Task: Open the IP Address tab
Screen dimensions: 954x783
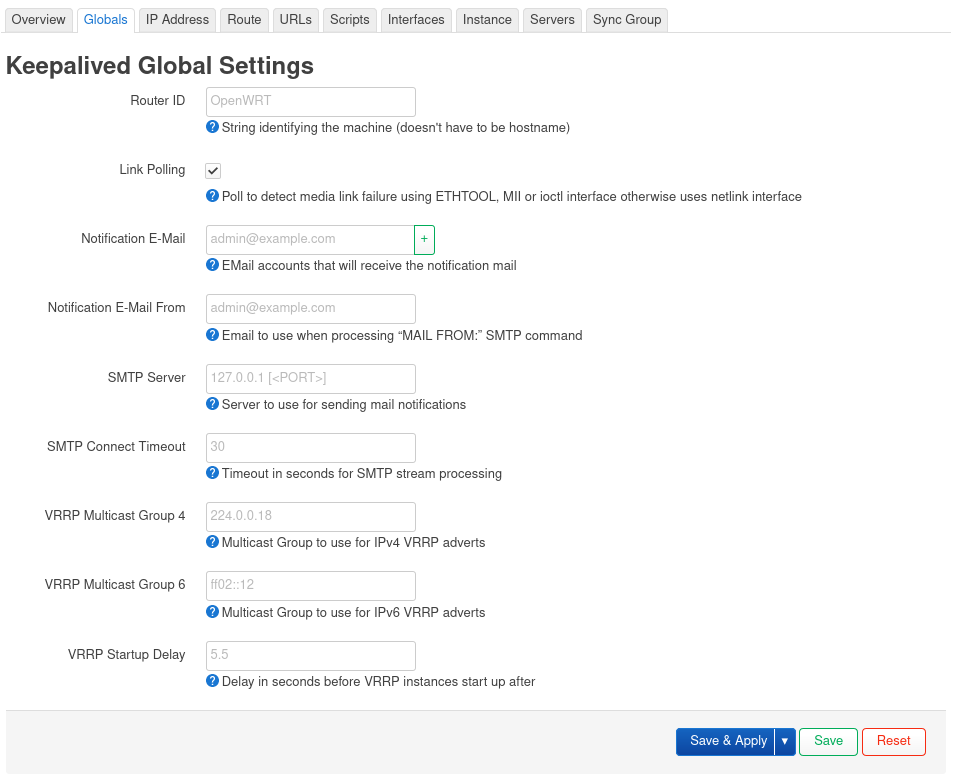Action: 177,19
